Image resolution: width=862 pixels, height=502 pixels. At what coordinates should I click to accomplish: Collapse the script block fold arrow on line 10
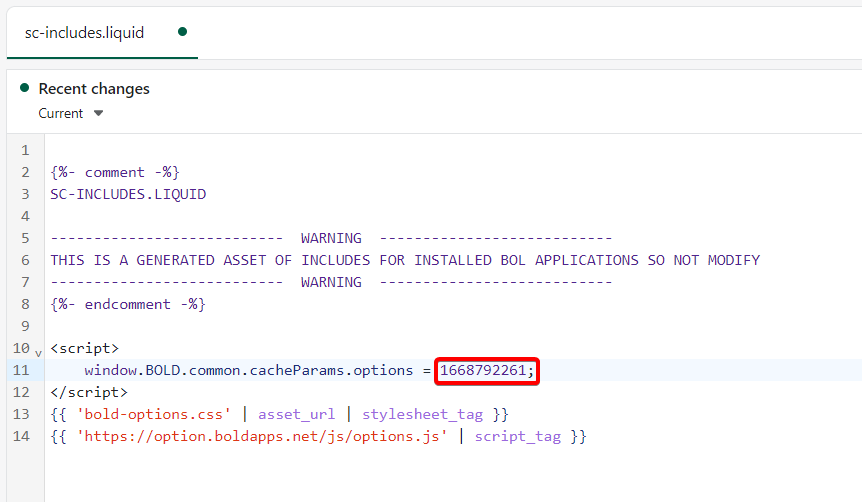[x=38, y=353]
